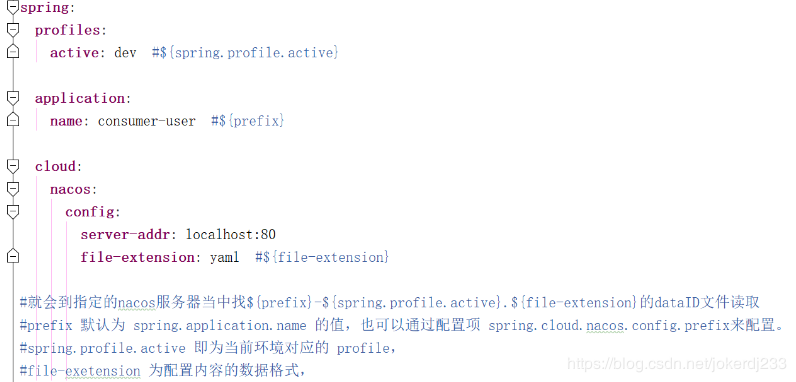Open the blog.csdn.net watermark link

677,364
